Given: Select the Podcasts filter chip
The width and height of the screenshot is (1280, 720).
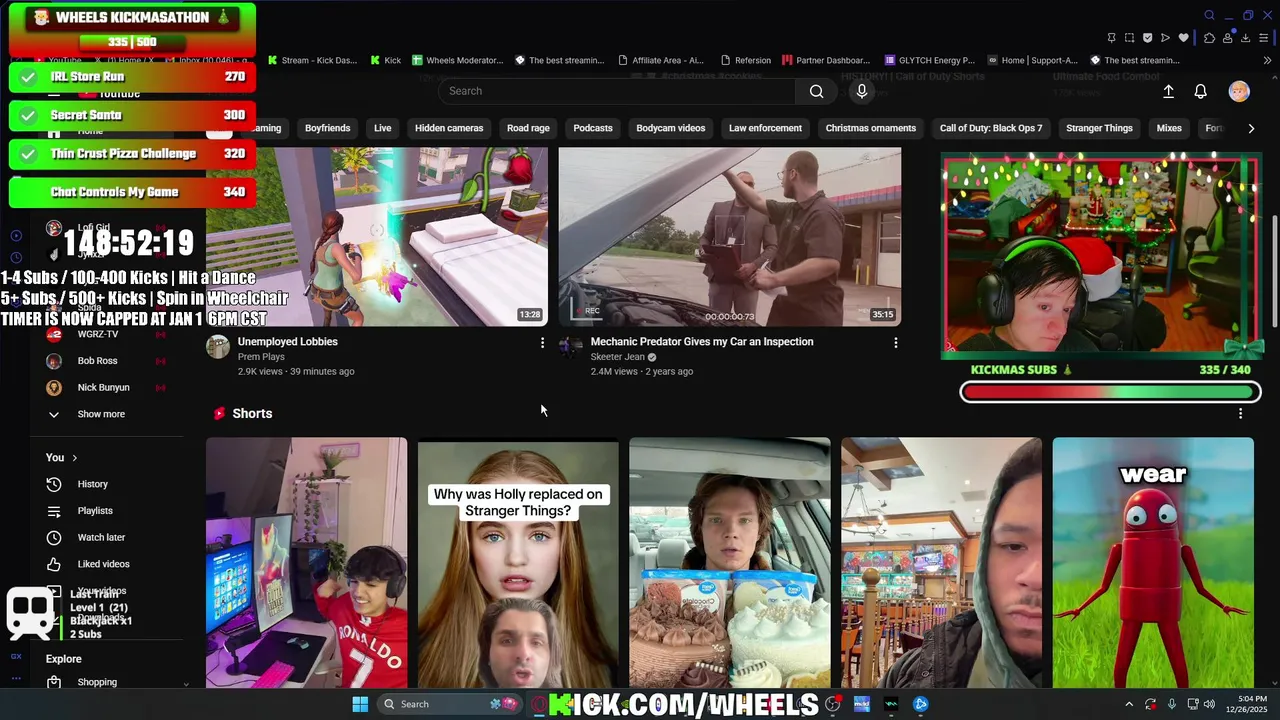Looking at the screenshot, I should [x=593, y=128].
